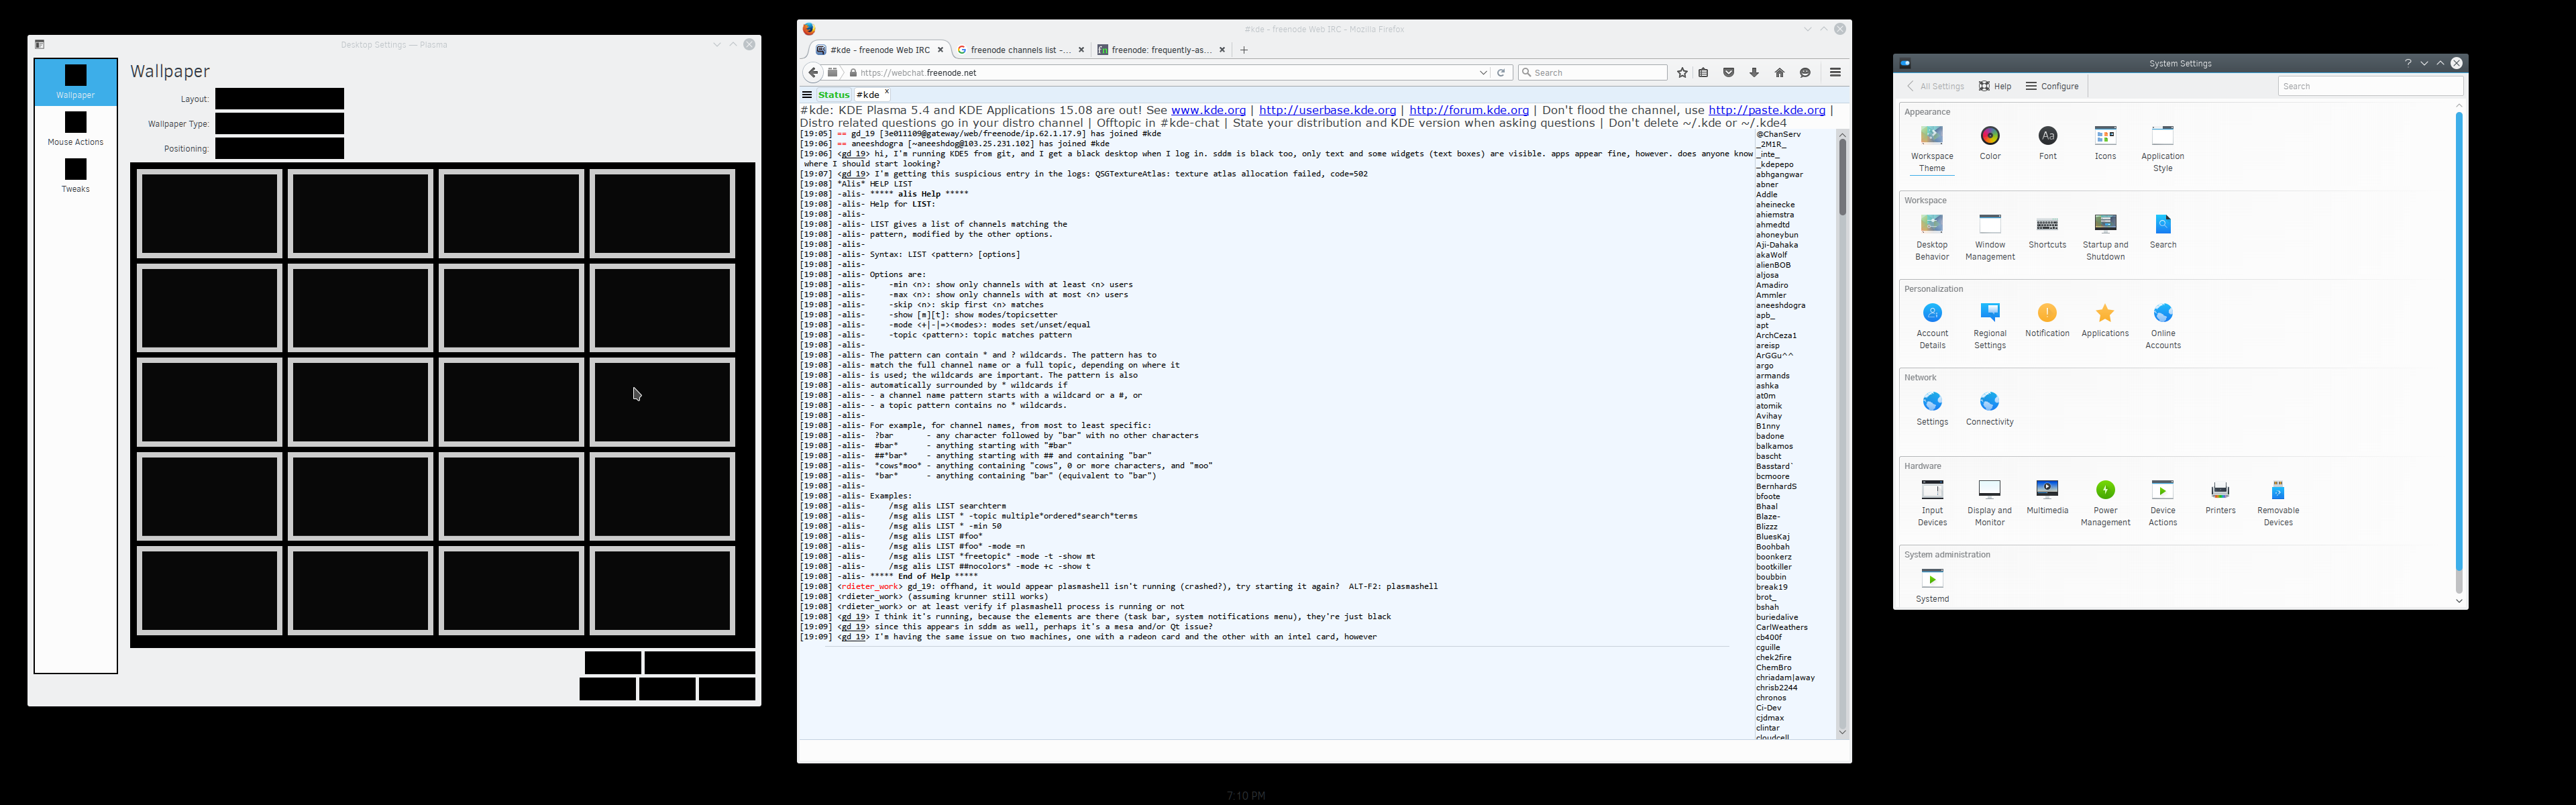Open the Search module under Workspace

2162,231
